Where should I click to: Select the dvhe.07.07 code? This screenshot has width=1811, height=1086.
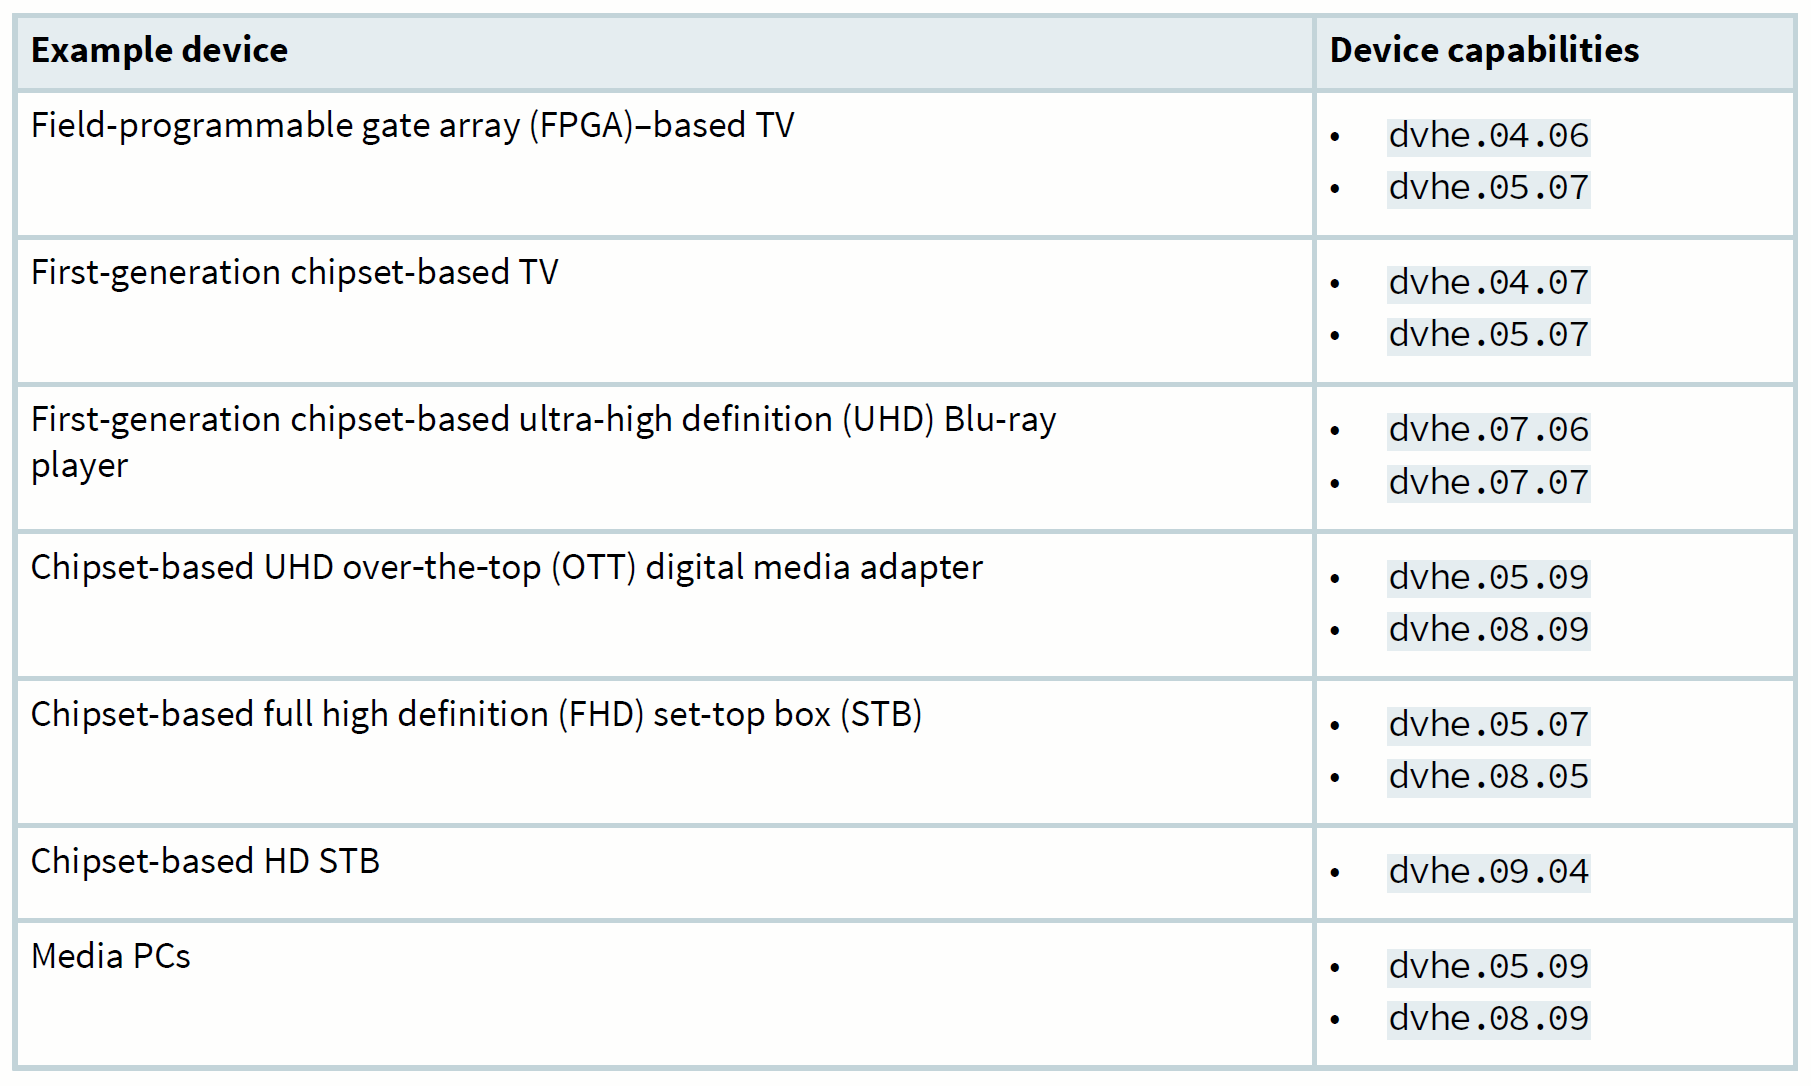pyautogui.click(x=1488, y=483)
